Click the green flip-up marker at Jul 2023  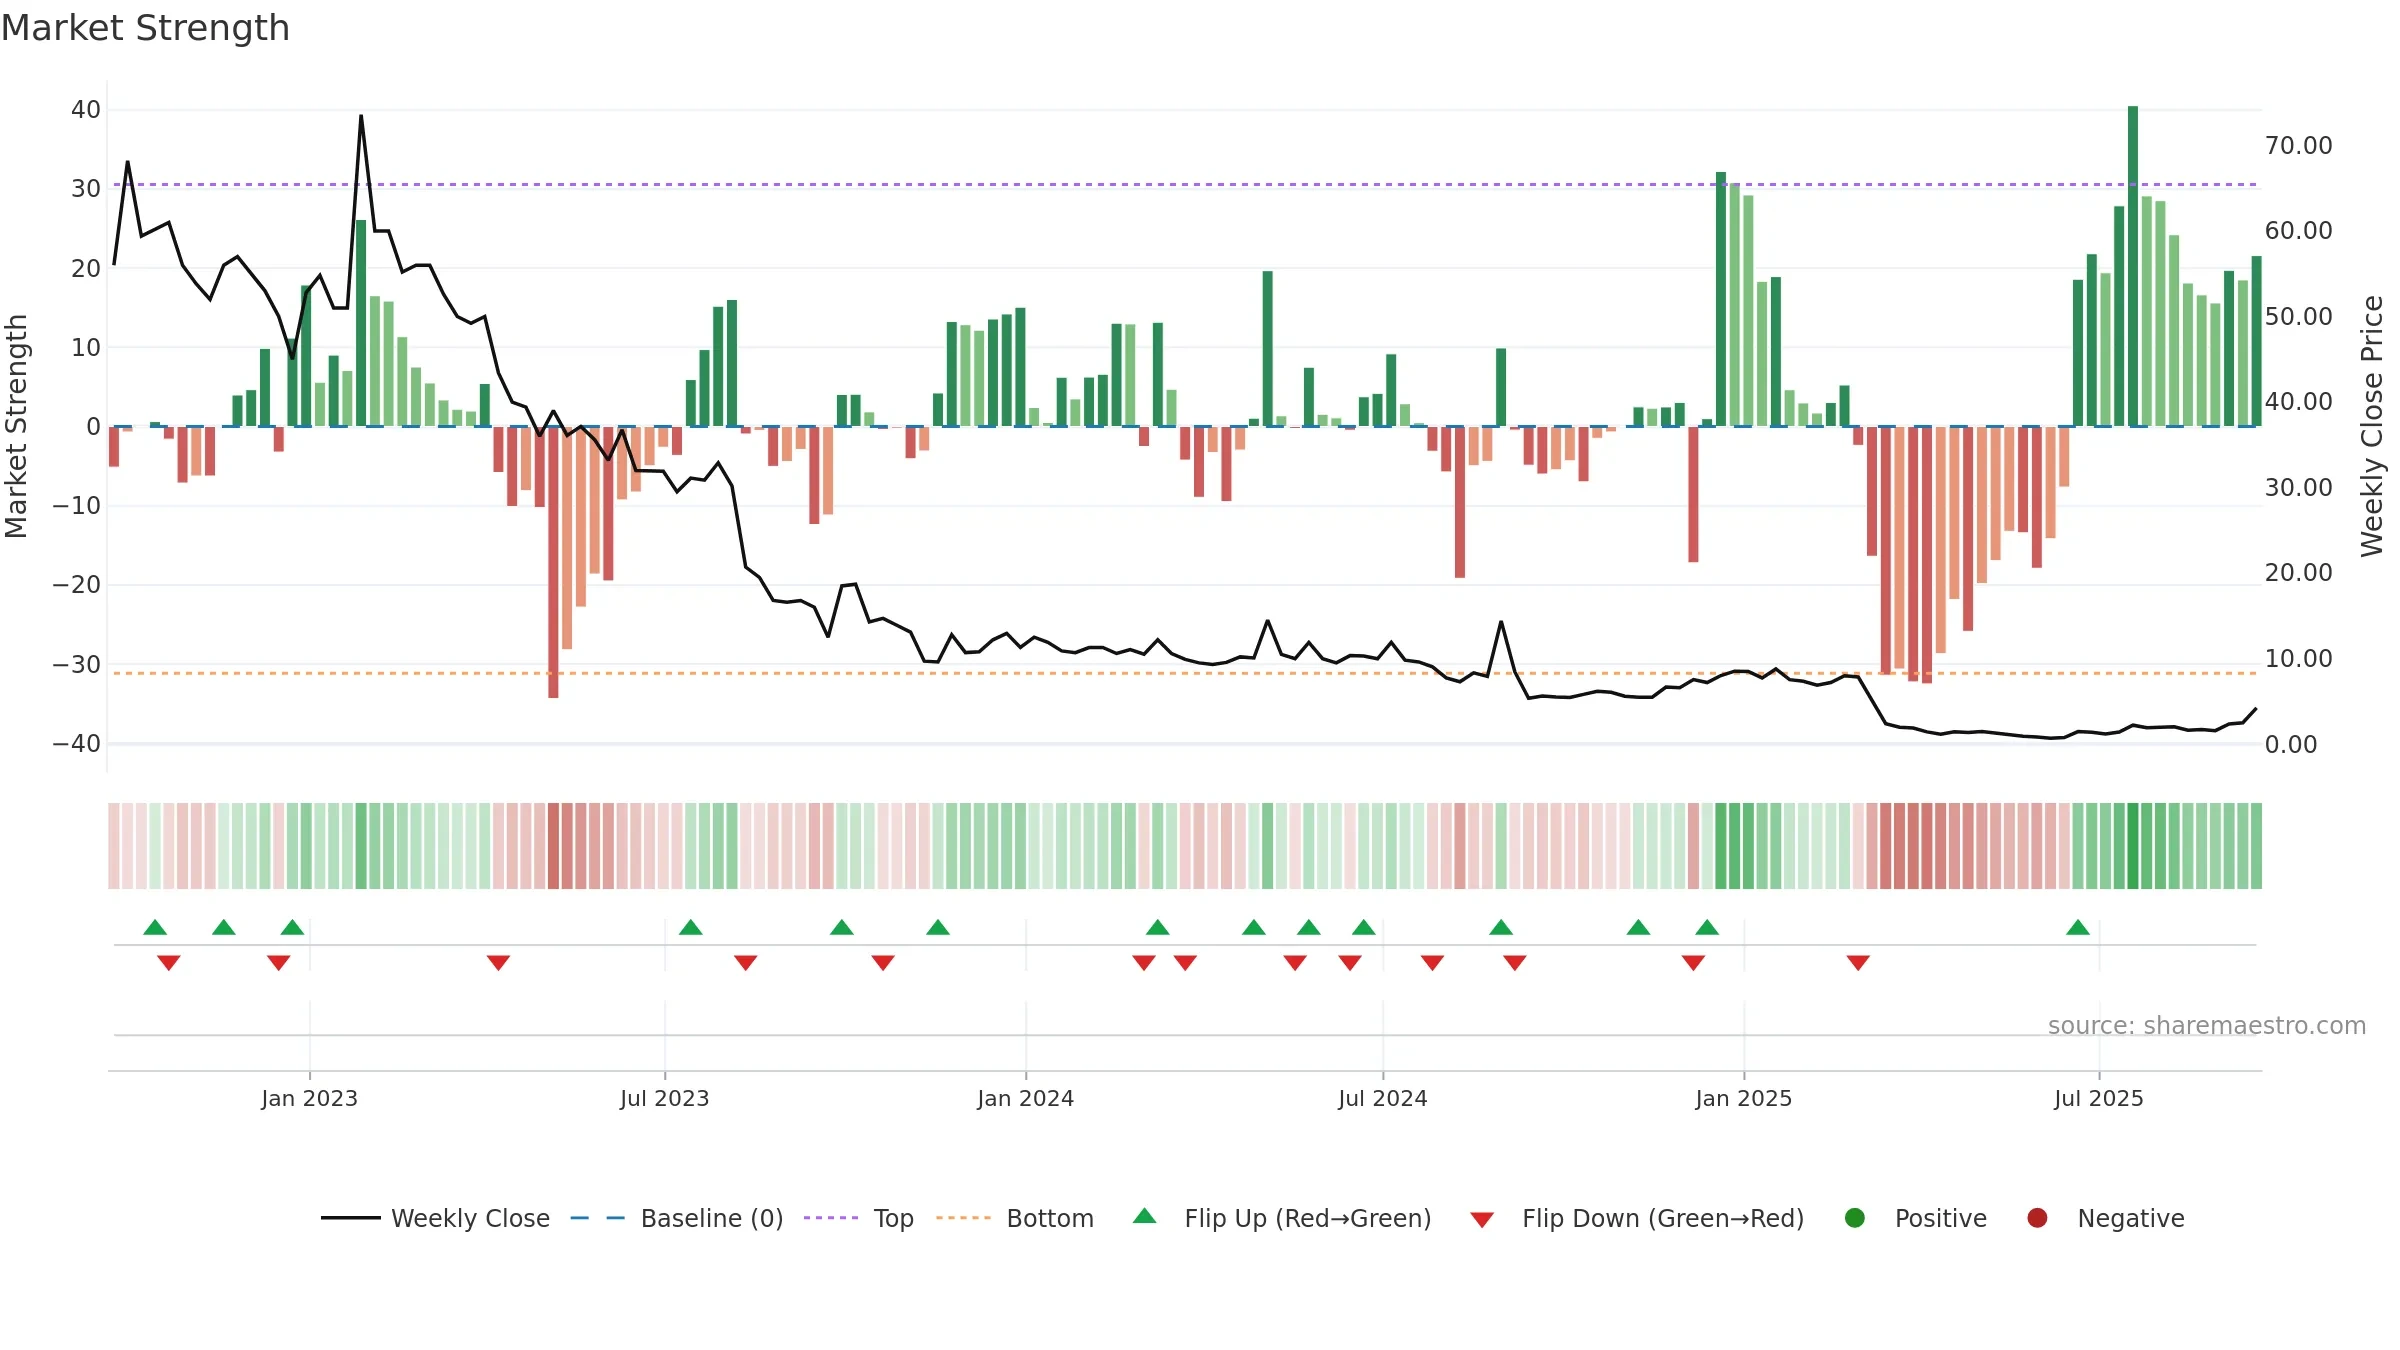[691, 928]
